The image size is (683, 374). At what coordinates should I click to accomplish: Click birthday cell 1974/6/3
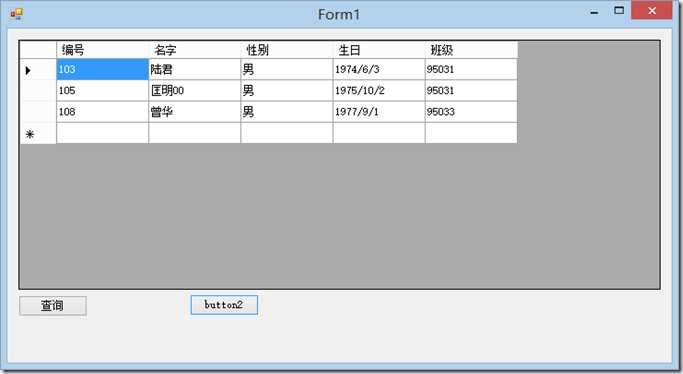[x=379, y=69]
